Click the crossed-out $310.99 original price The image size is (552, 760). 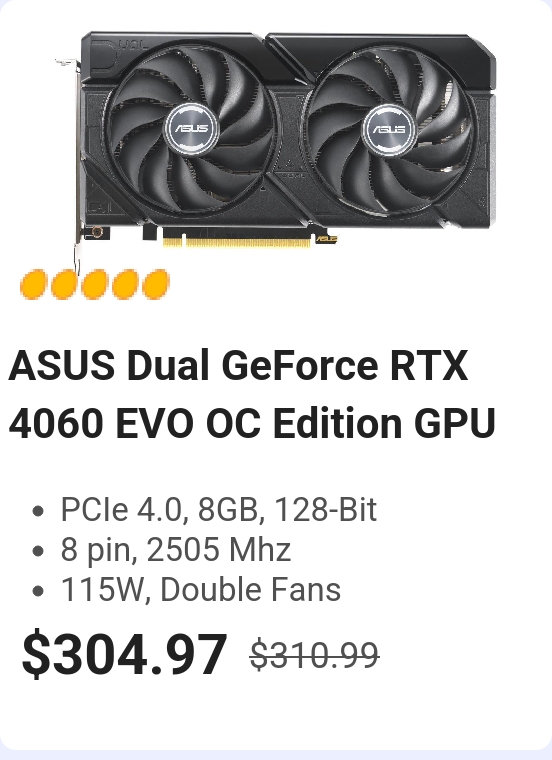315,655
